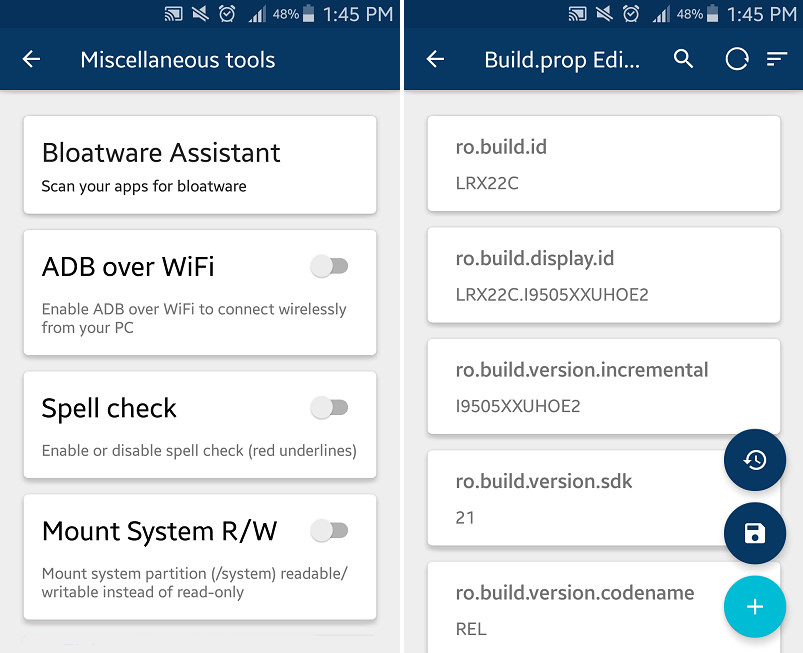
Task: Open search in Build.prop Editor
Action: 683,59
